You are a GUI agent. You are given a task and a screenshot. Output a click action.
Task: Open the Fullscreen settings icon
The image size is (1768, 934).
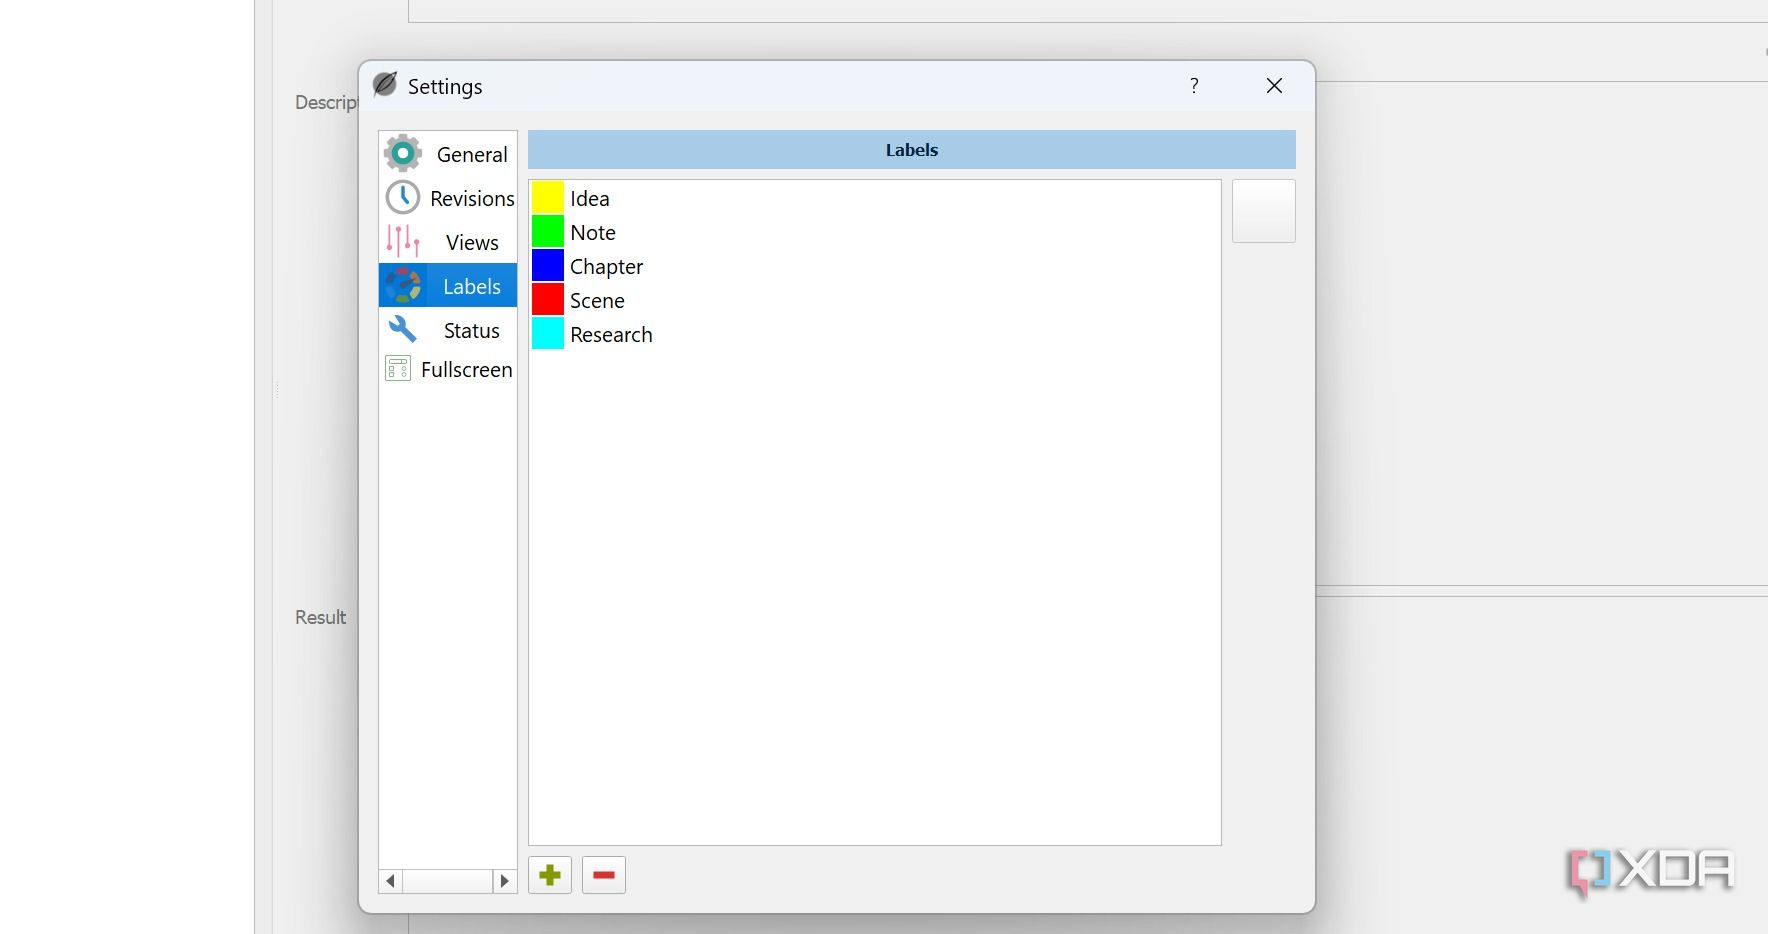coord(398,369)
